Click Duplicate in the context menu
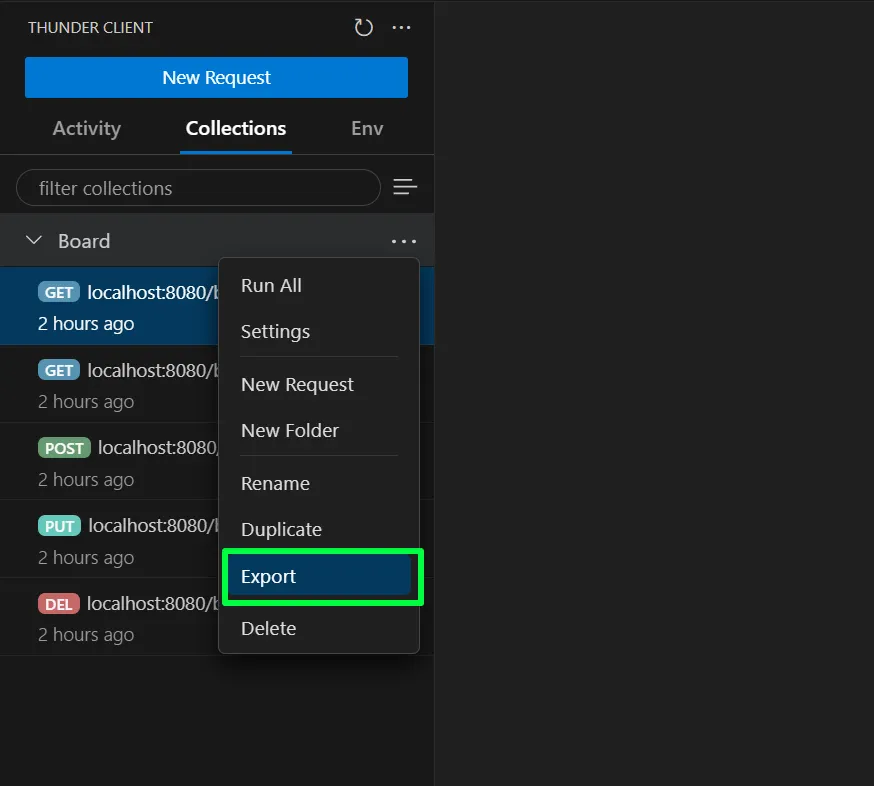874x786 pixels. [281, 529]
